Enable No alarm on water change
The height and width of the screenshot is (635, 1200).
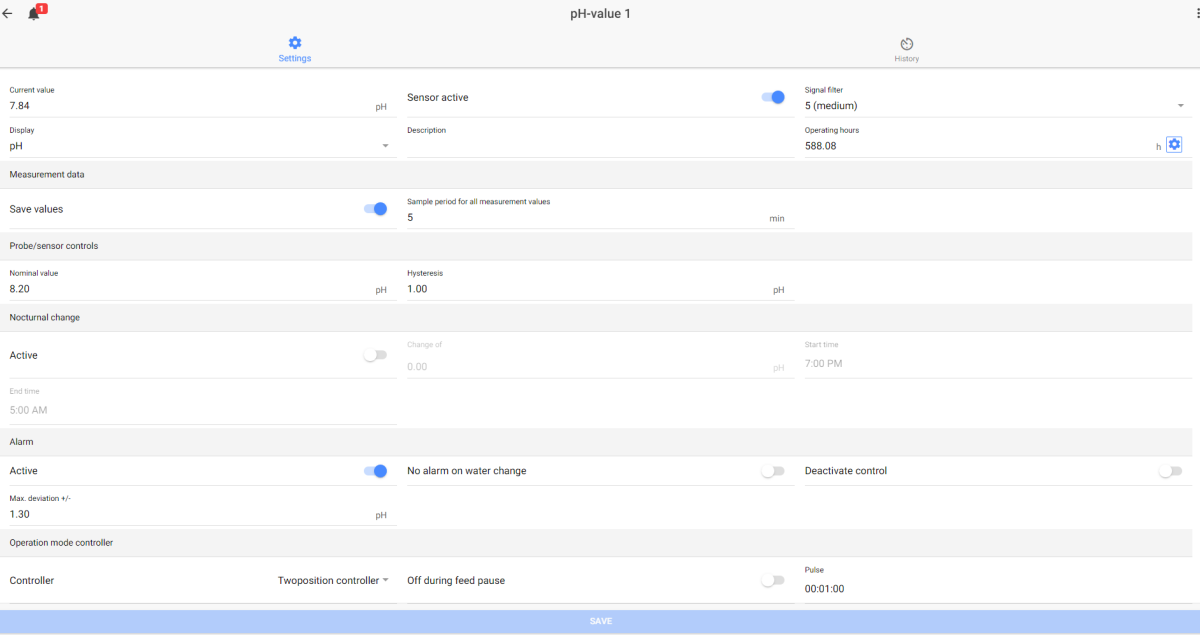[773, 471]
